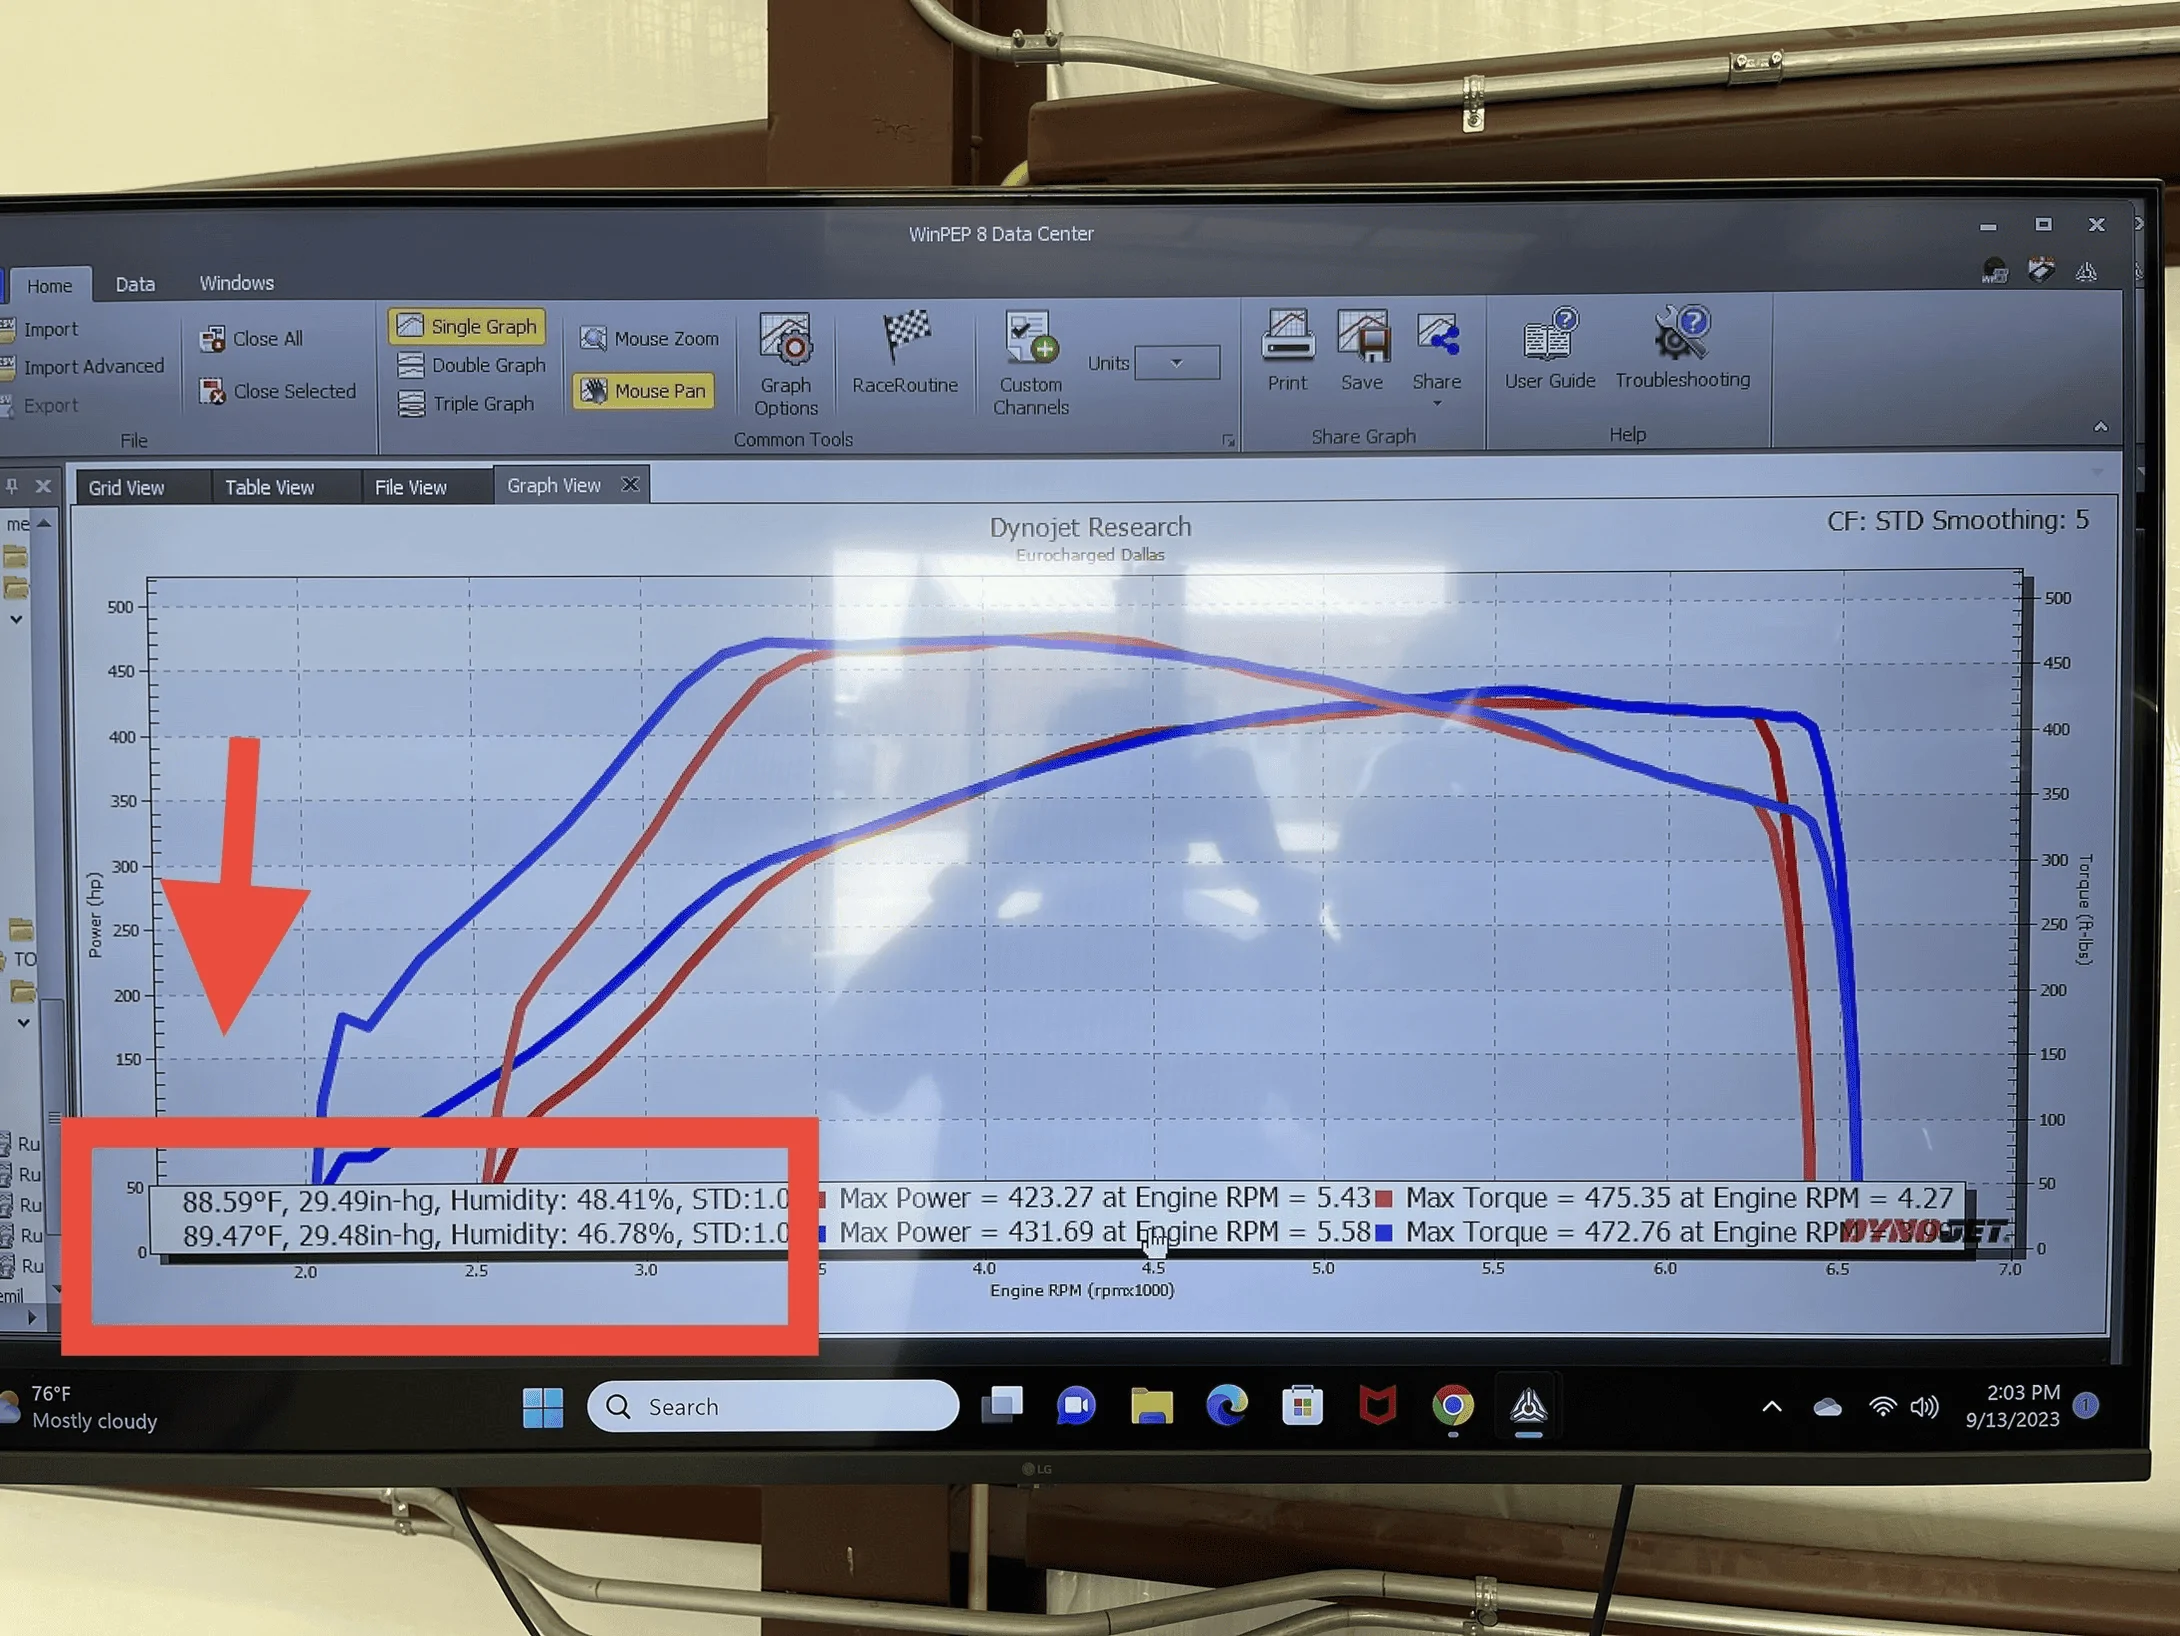The image size is (2180, 1636).
Task: Import a run file using Import
Action: pos(40,329)
